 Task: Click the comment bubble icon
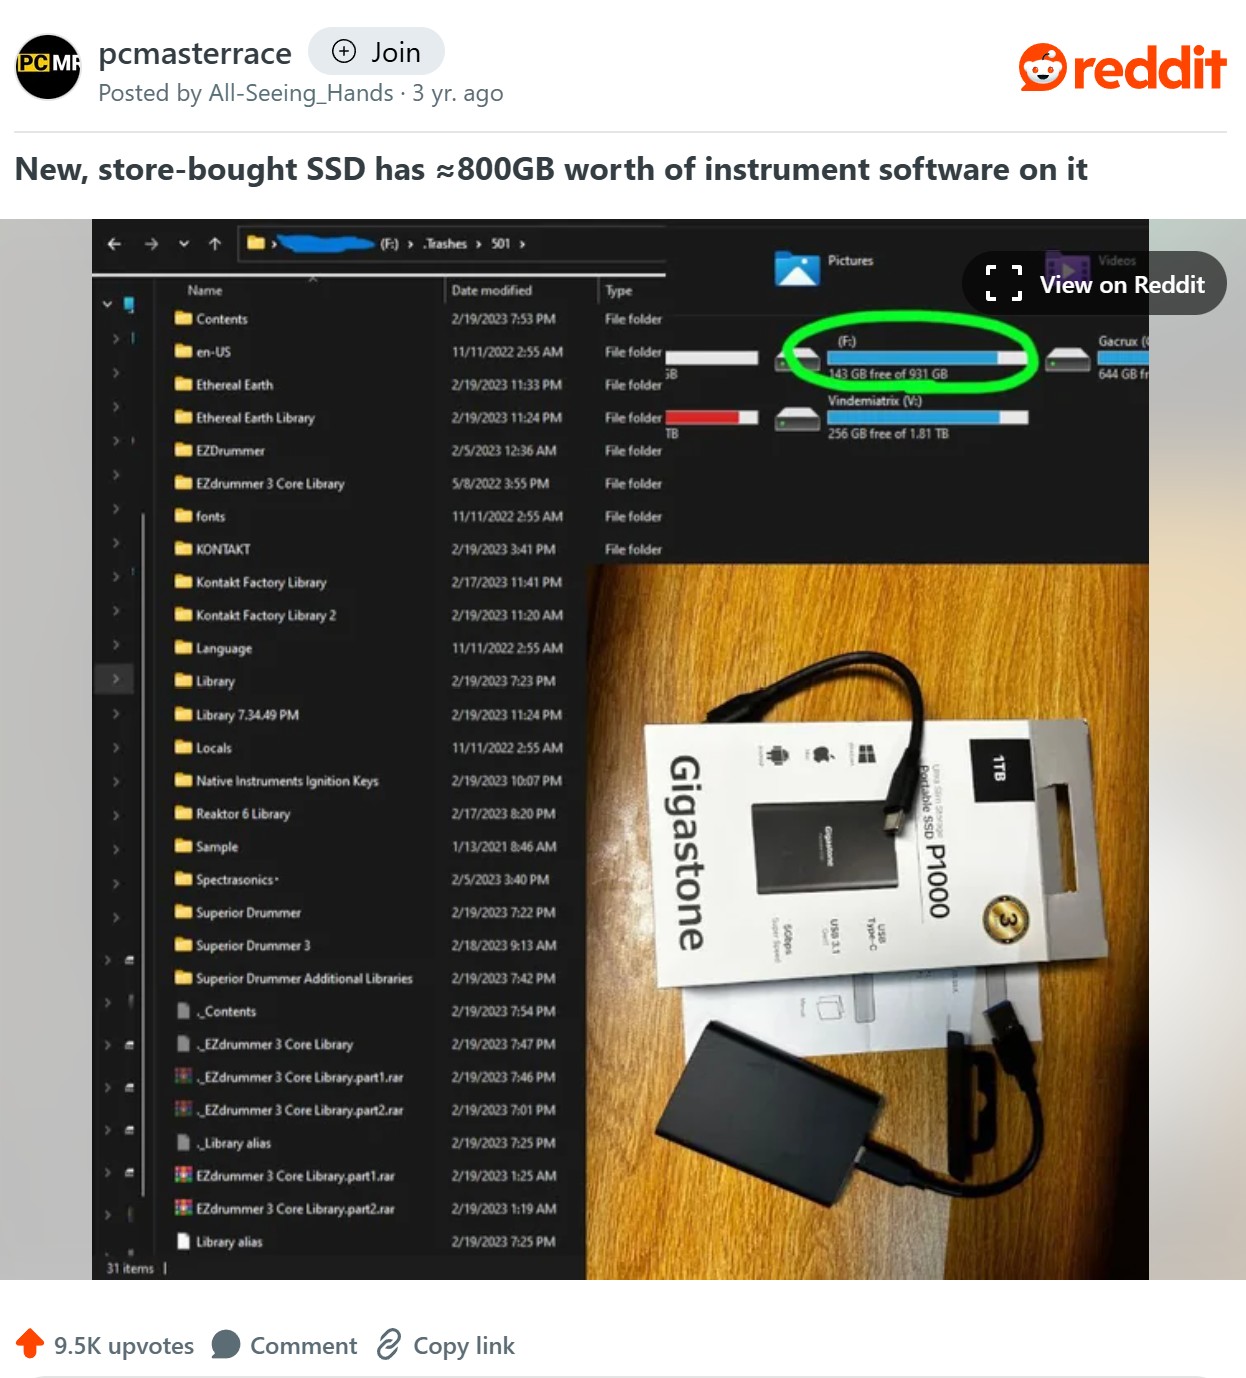click(226, 1344)
